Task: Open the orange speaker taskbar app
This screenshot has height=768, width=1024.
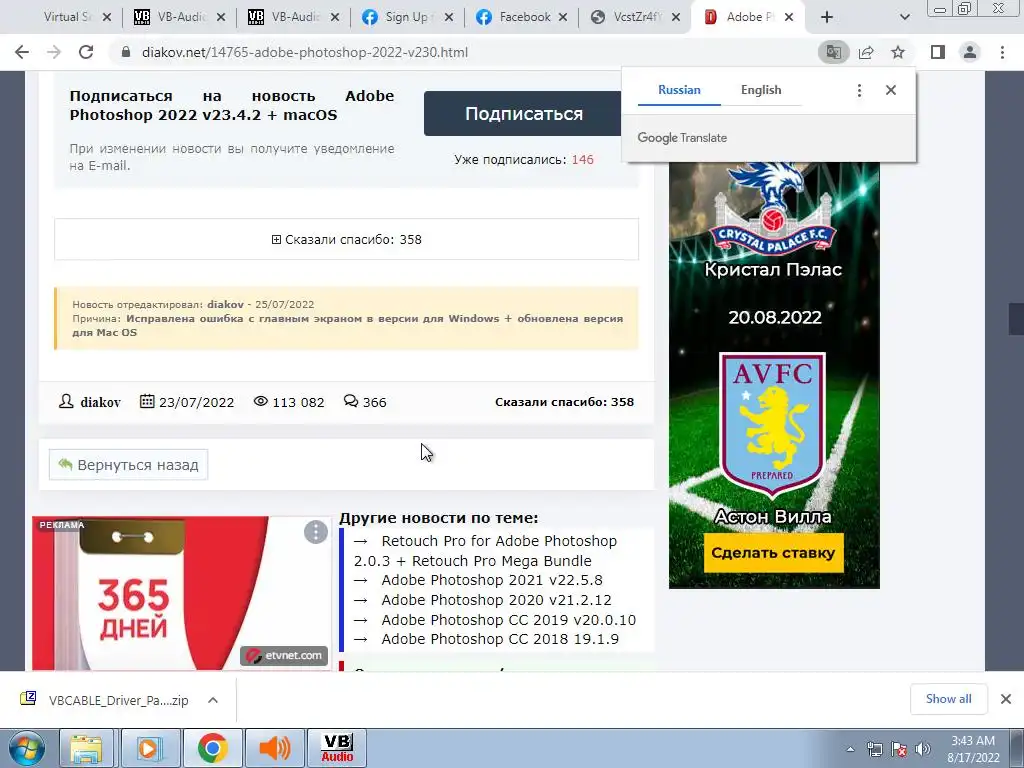Action: [274, 748]
